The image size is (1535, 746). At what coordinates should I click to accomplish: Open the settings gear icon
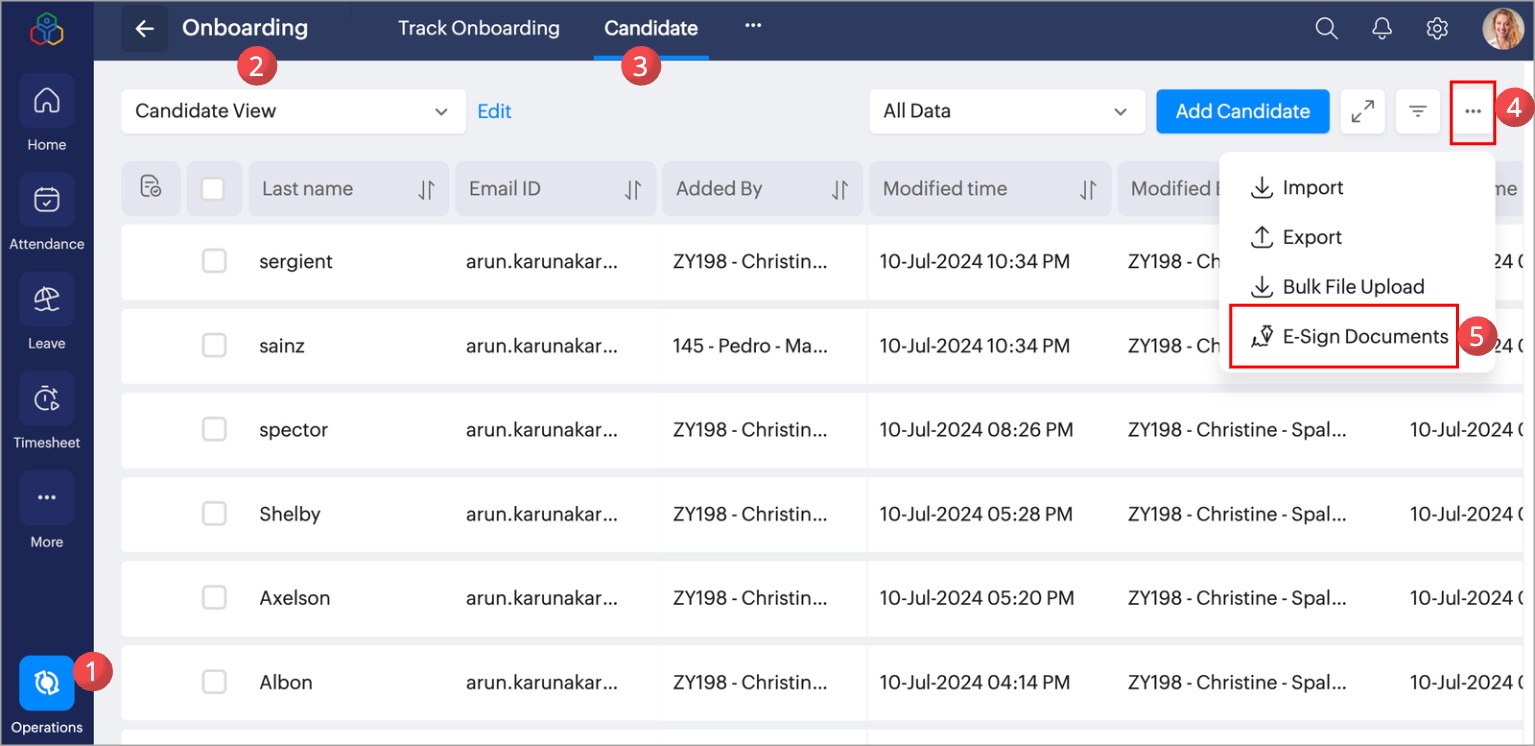1437,29
